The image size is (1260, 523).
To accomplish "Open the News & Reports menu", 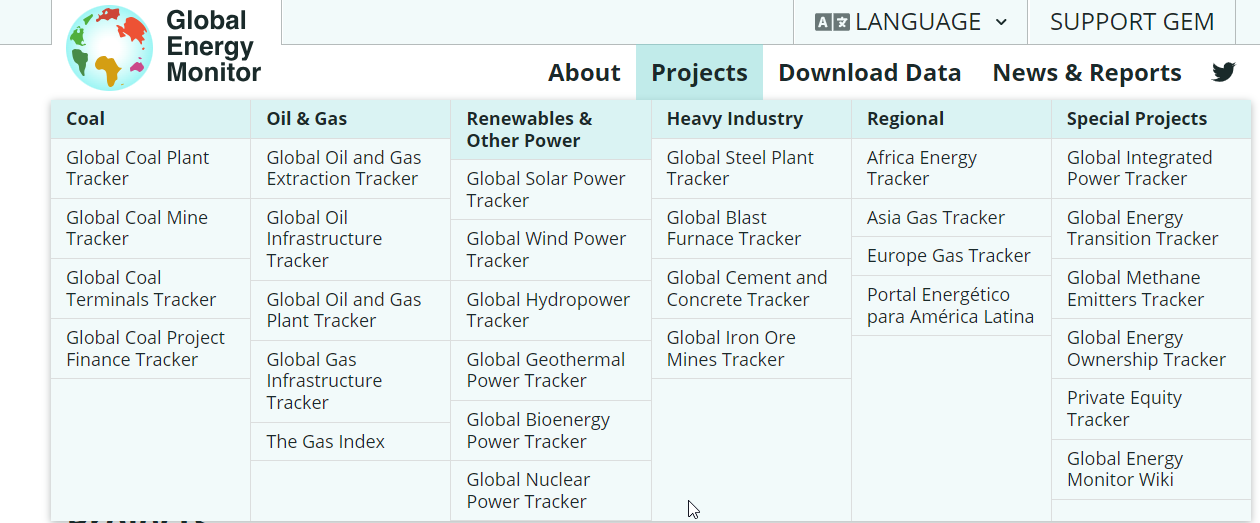I will pos(1086,73).
